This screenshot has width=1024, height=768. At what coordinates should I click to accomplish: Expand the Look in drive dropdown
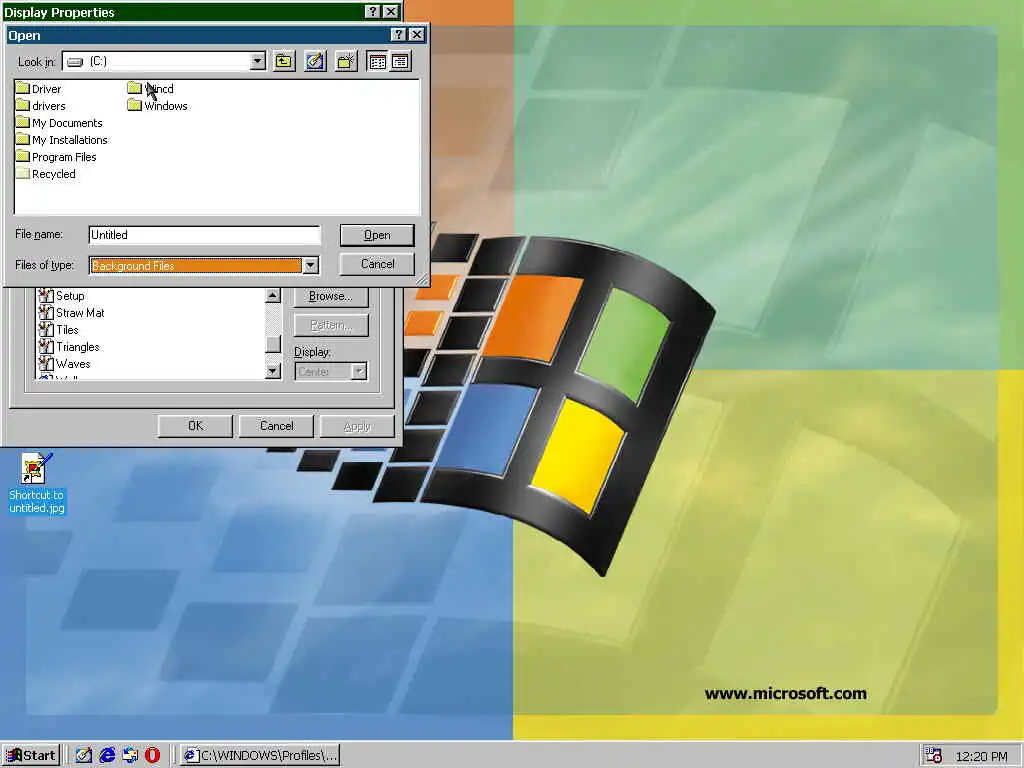pyautogui.click(x=258, y=61)
